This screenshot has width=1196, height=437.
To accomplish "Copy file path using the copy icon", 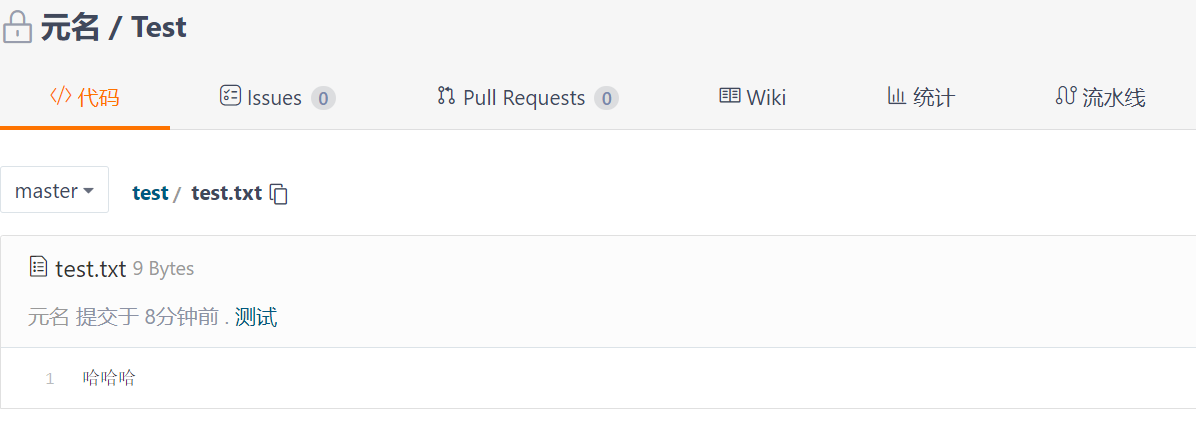I will click(x=280, y=194).
